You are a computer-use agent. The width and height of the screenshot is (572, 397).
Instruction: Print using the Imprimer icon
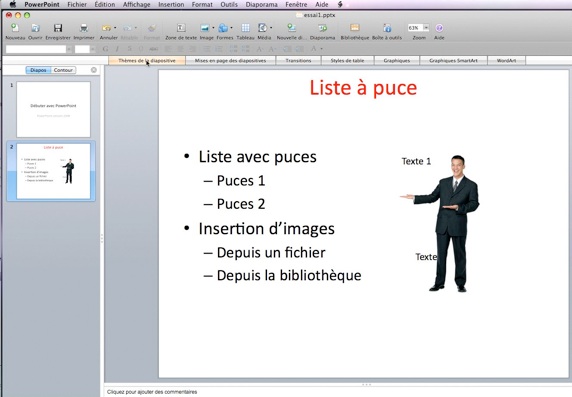(84, 28)
